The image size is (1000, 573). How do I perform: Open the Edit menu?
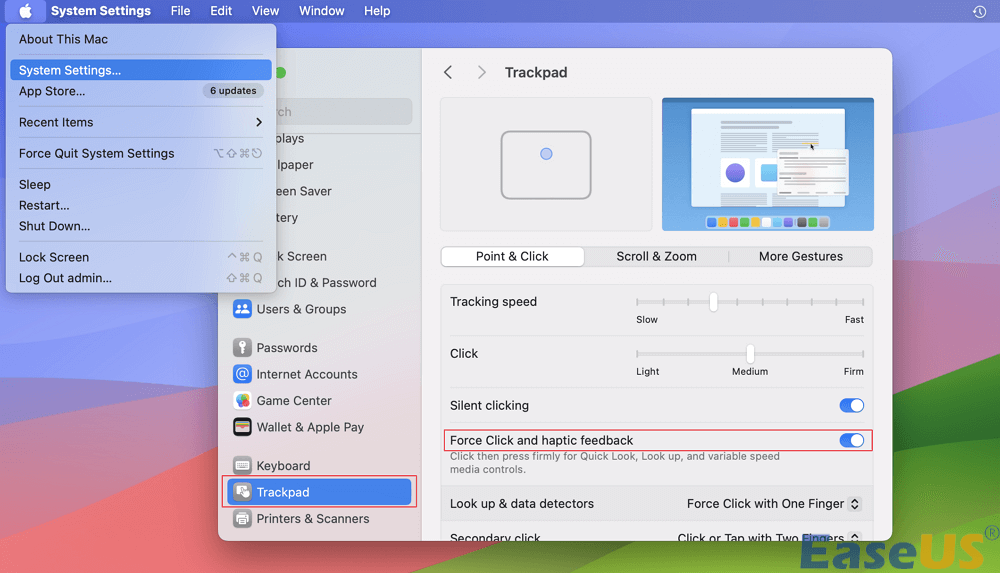tap(221, 11)
